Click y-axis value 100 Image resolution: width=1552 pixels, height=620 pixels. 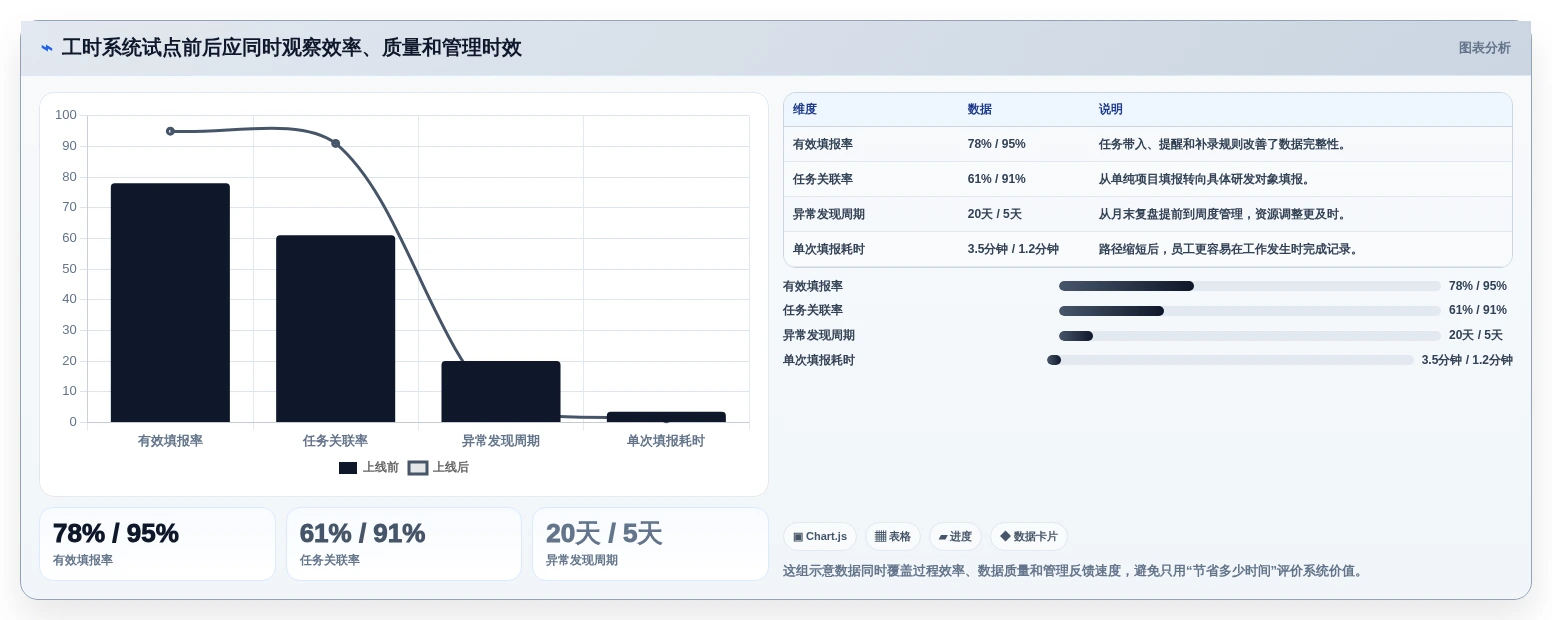[x=66, y=115]
